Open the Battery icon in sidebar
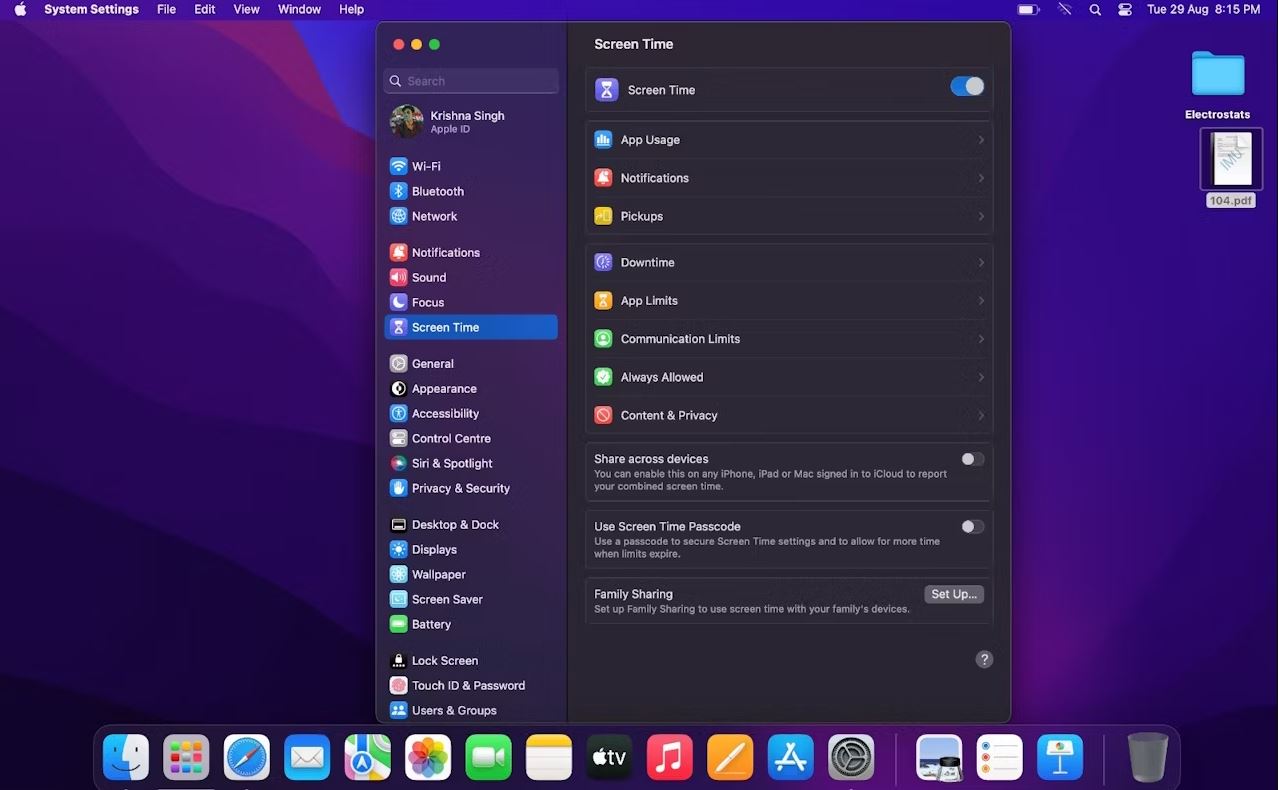Image resolution: width=1278 pixels, height=790 pixels. (398, 624)
